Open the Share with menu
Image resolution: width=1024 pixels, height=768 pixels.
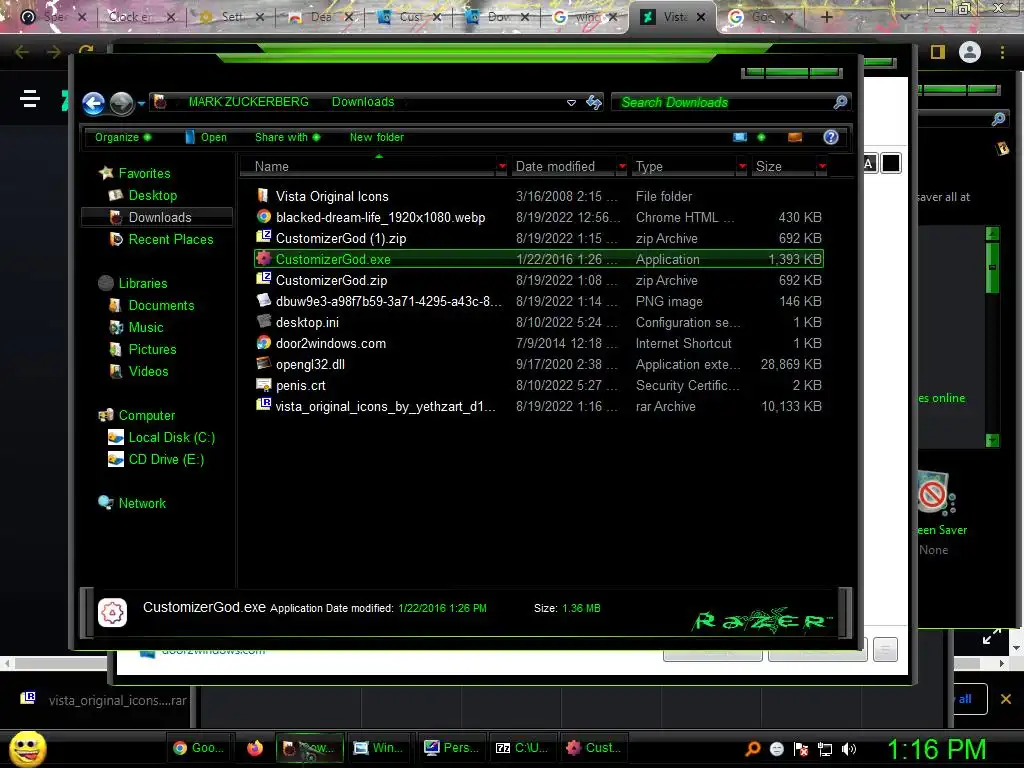[287, 137]
